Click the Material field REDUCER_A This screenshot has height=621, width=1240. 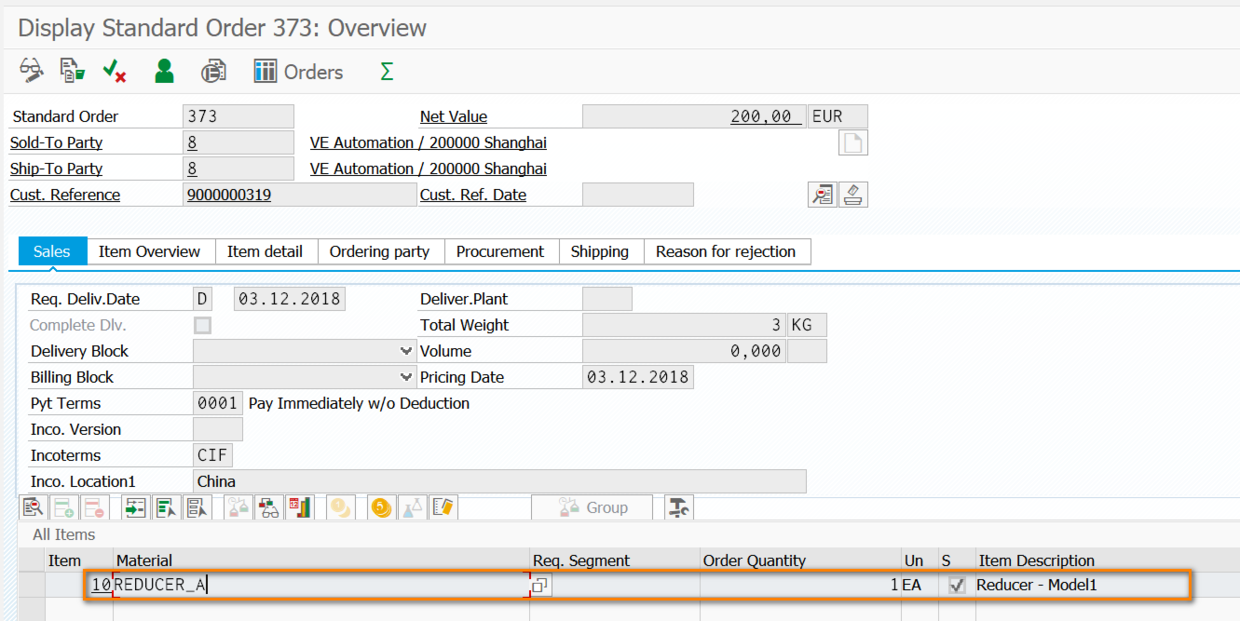(x=321, y=585)
